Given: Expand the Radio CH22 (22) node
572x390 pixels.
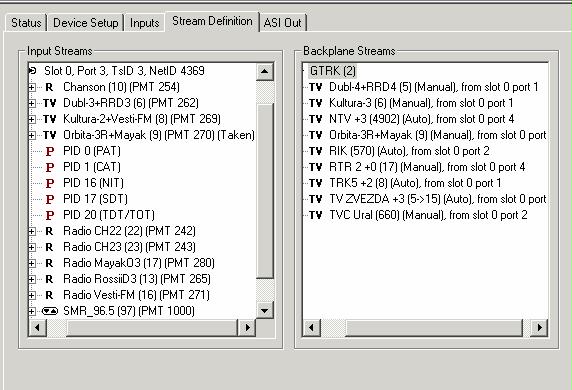Looking at the screenshot, I should 32,231.
